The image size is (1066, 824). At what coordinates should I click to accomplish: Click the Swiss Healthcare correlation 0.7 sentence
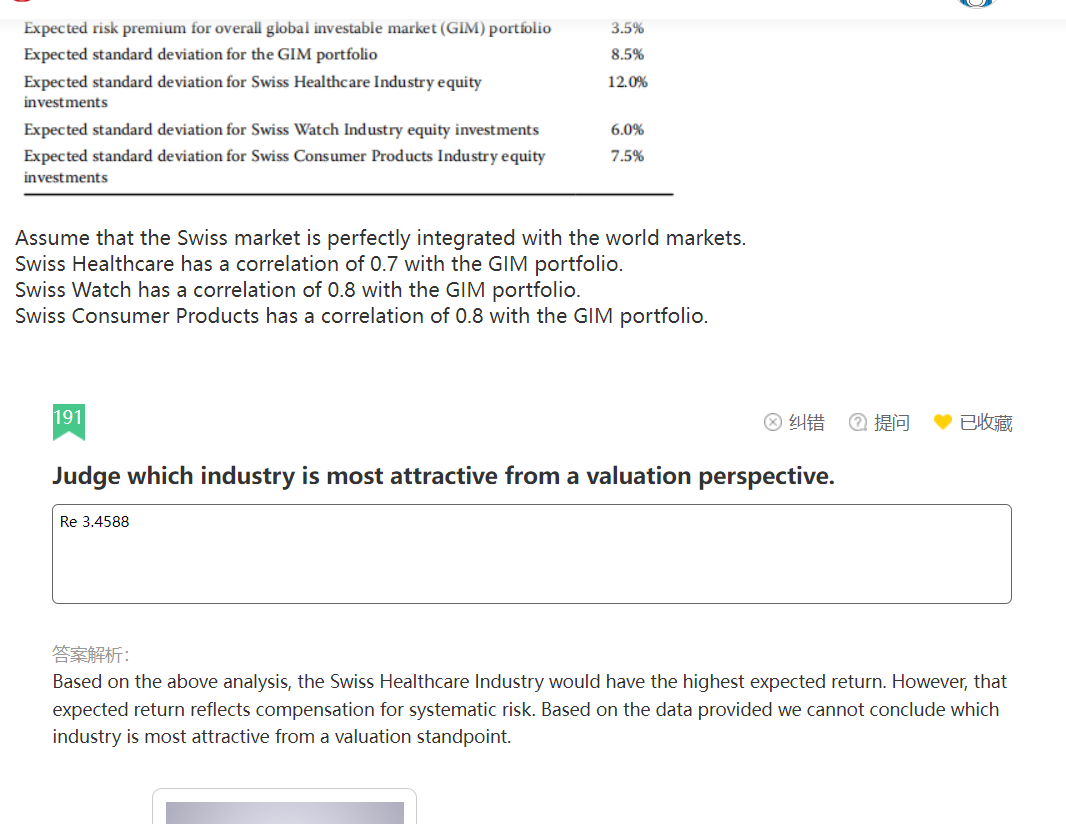point(319,264)
